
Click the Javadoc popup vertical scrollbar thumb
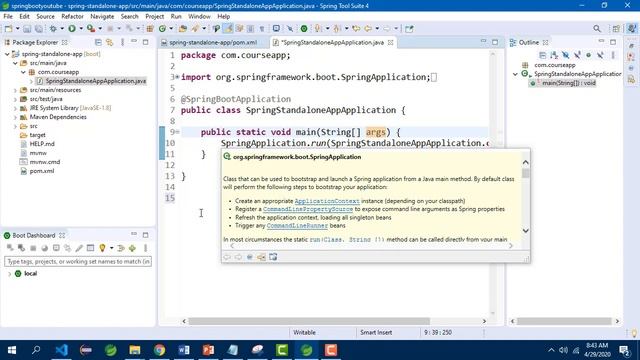coord(526,173)
